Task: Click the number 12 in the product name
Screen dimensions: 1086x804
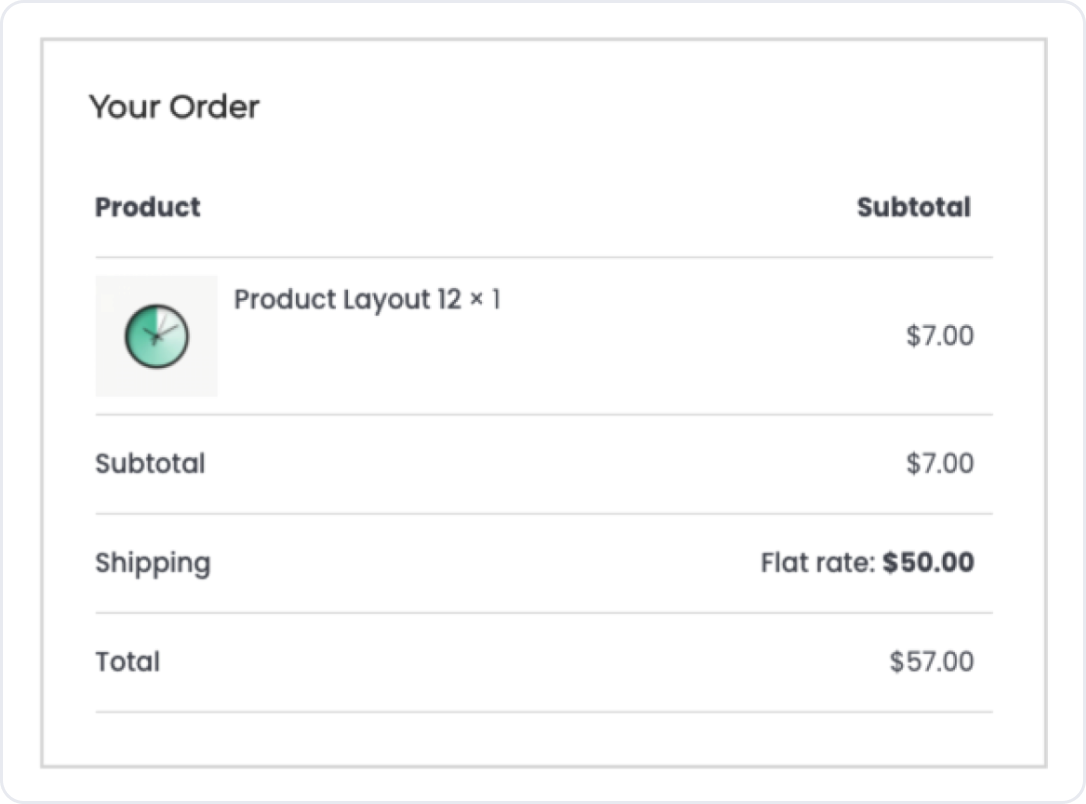Action: (x=449, y=299)
